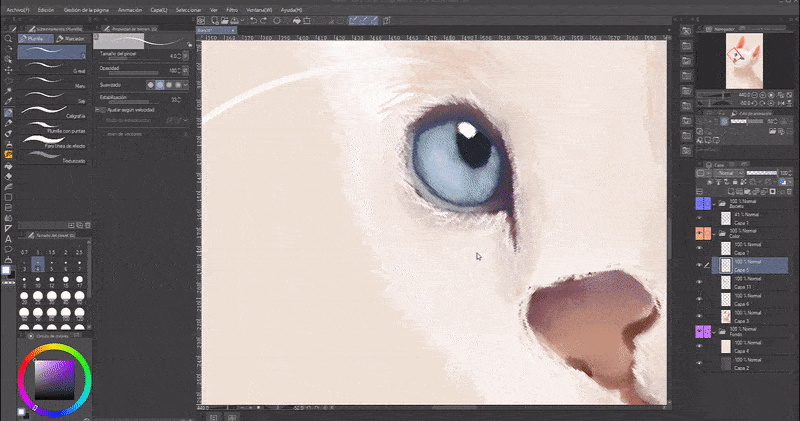Select the Text tool
Viewport: 800px width, 421px height.
8,239
